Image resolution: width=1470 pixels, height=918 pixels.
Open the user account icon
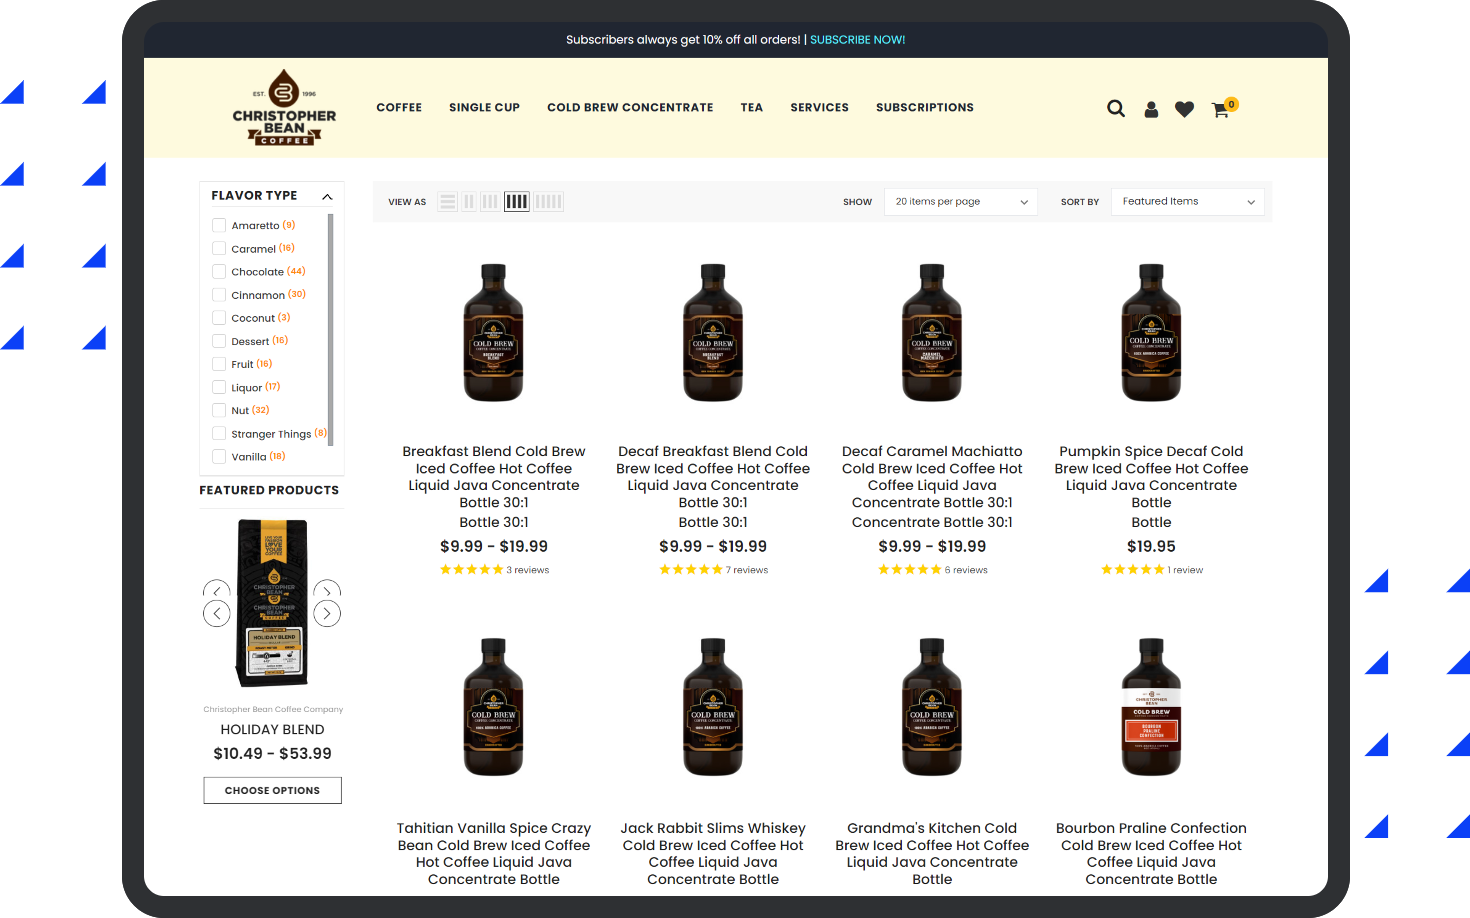click(x=1151, y=109)
